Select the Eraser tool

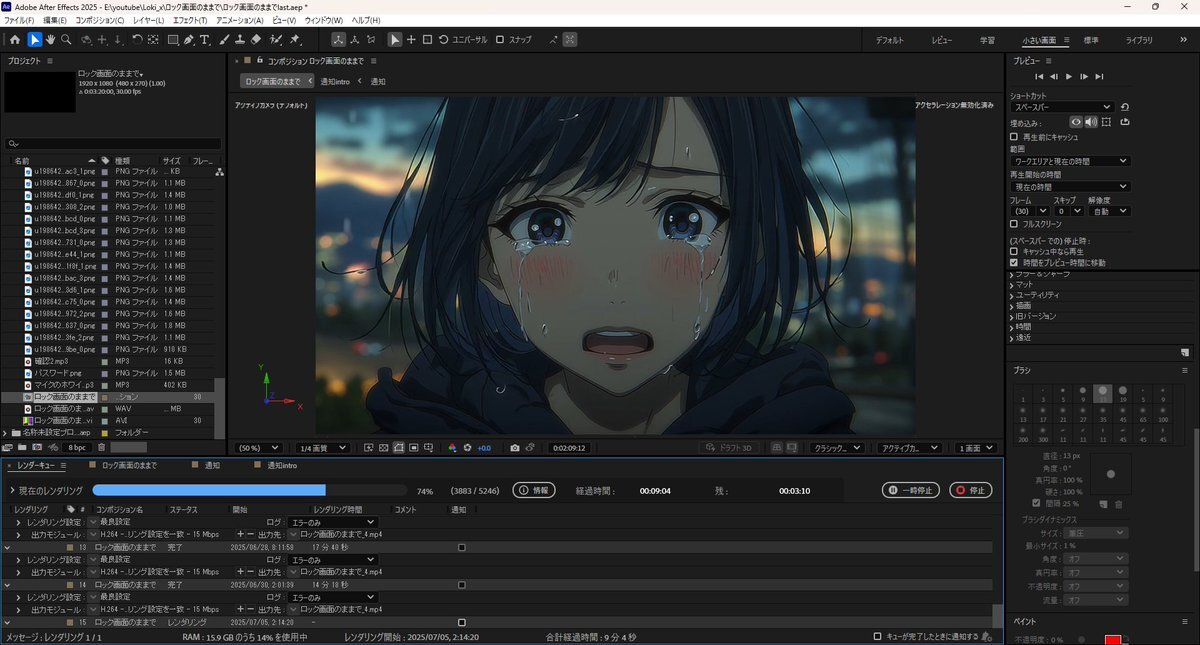coord(256,40)
